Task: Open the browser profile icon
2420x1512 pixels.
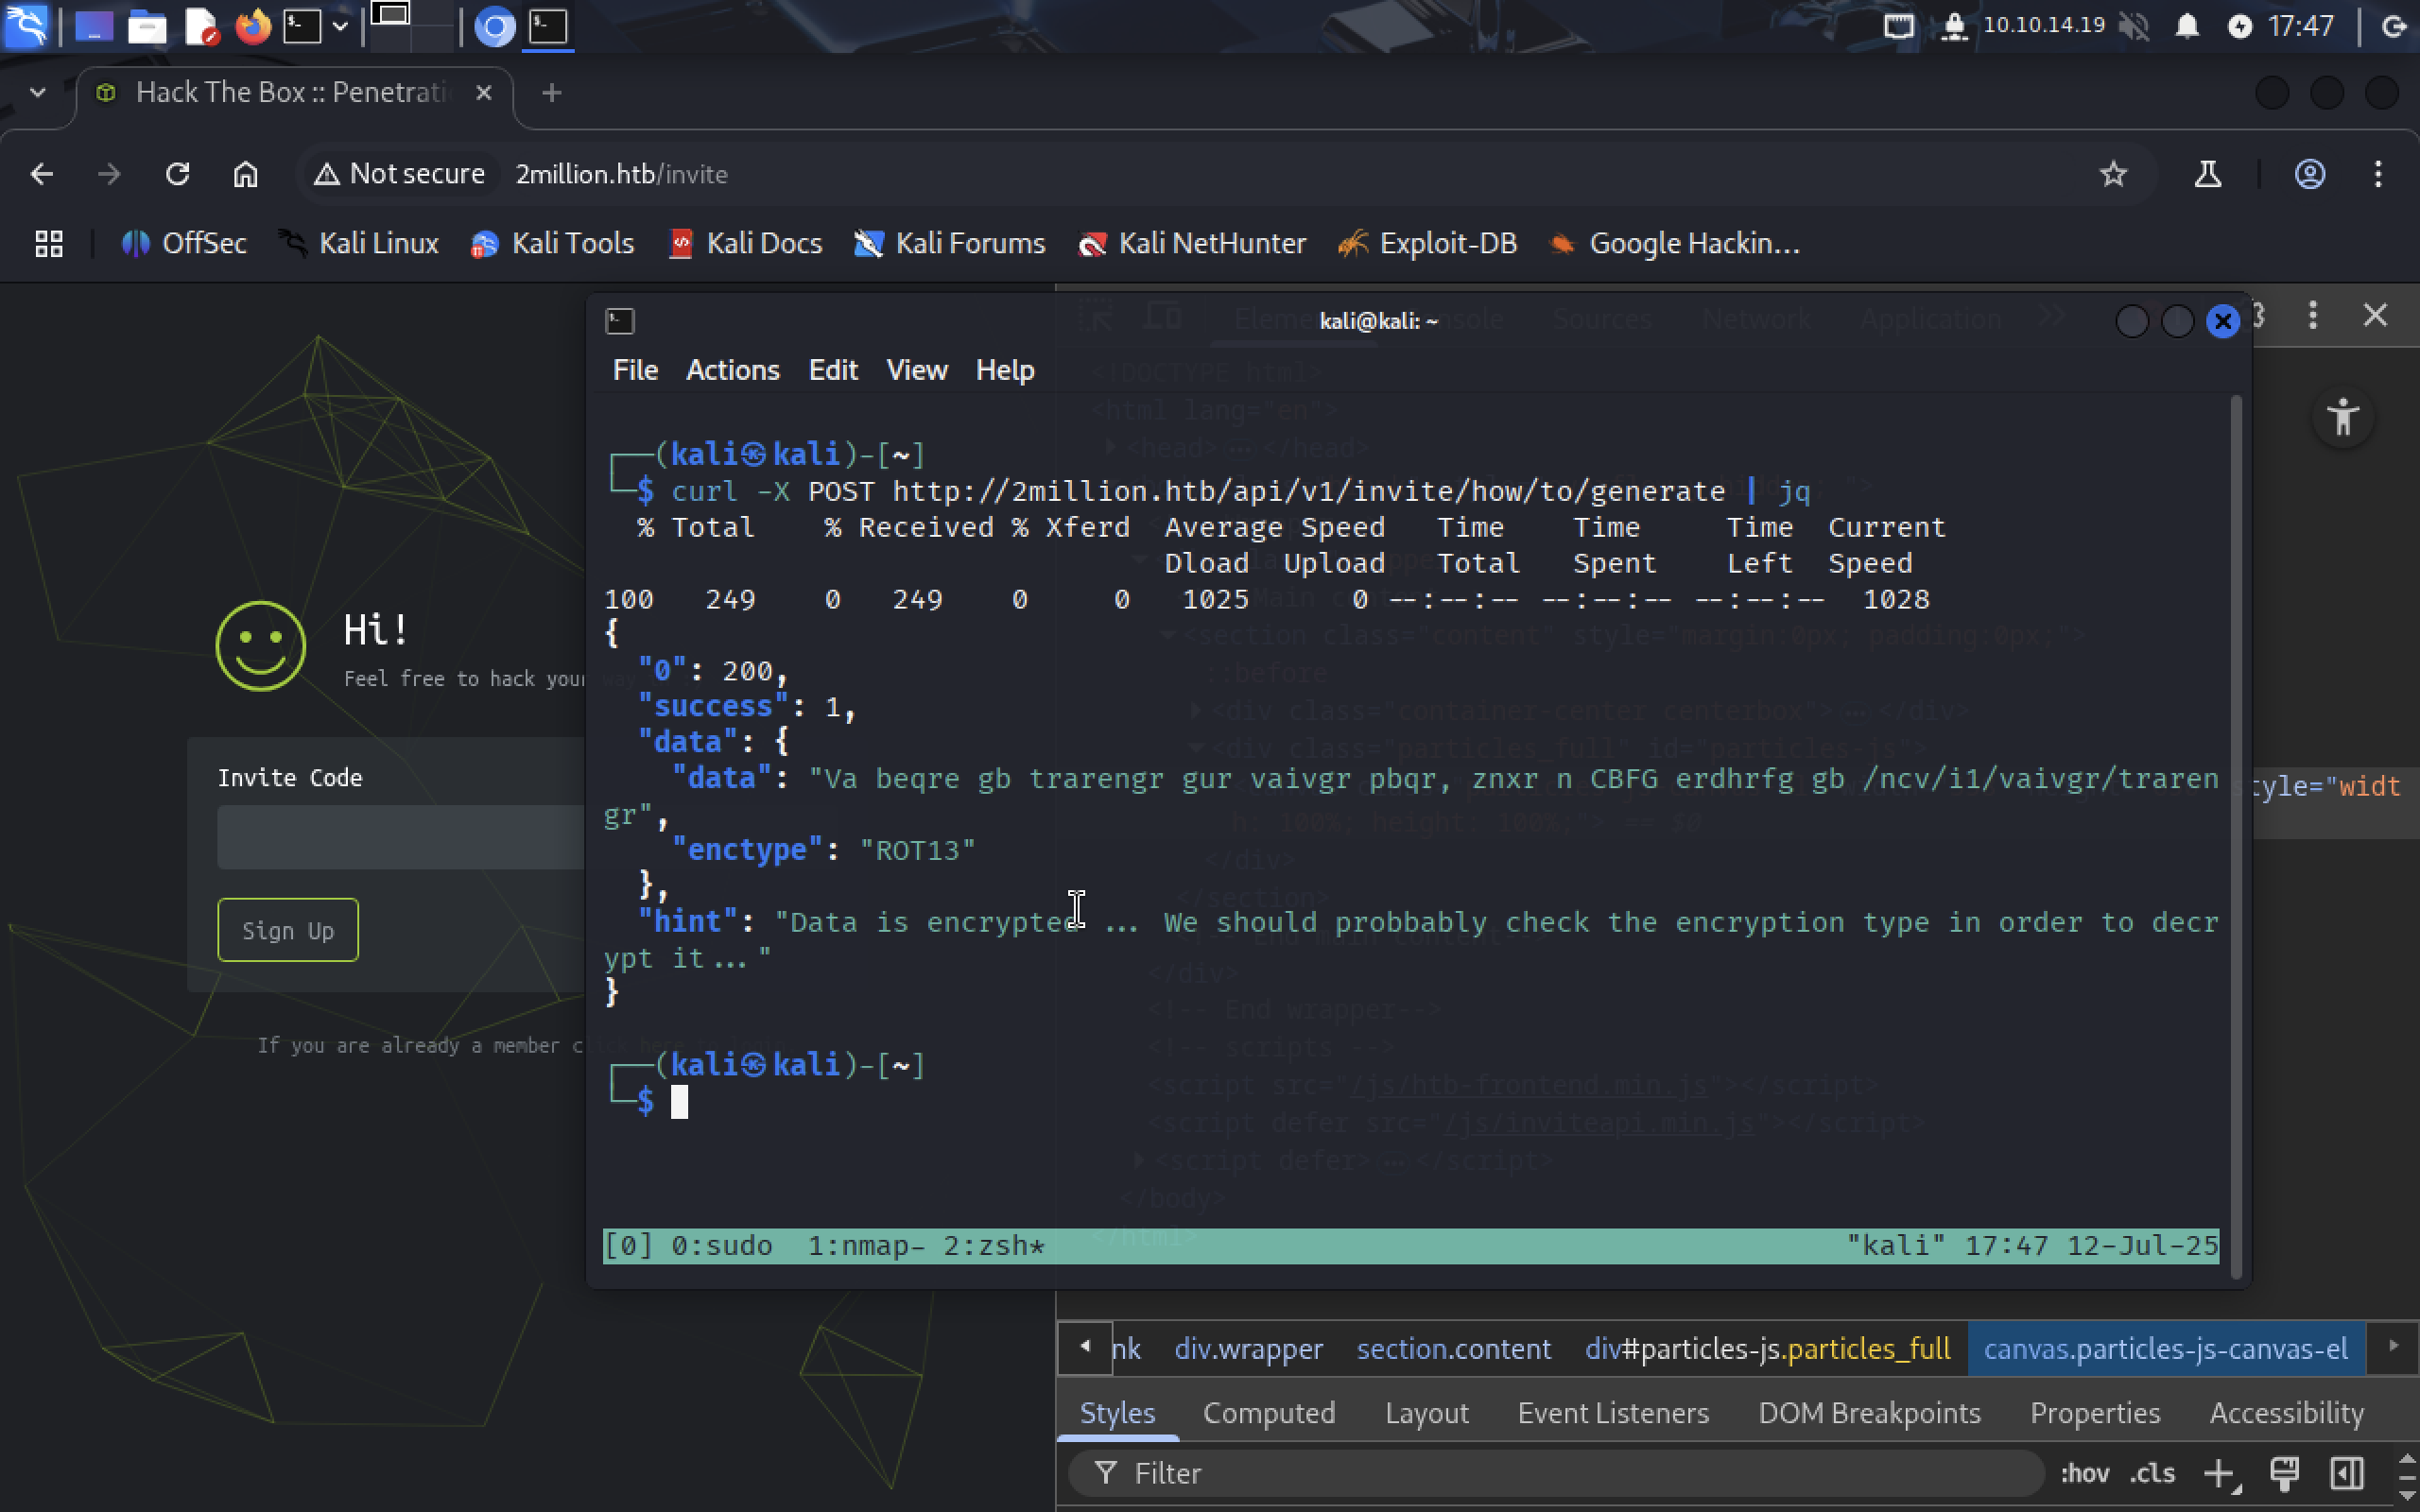Action: click(x=2309, y=174)
